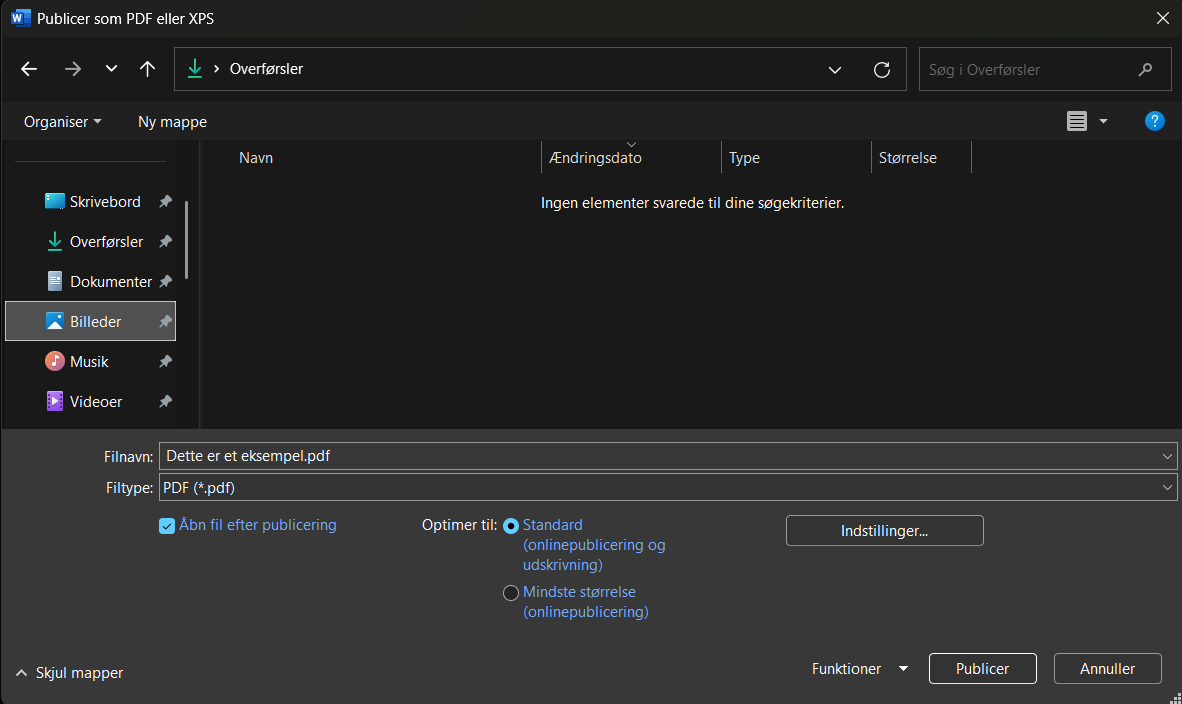Sort by Ændringsdato column header
1182x704 pixels.
[x=596, y=158]
